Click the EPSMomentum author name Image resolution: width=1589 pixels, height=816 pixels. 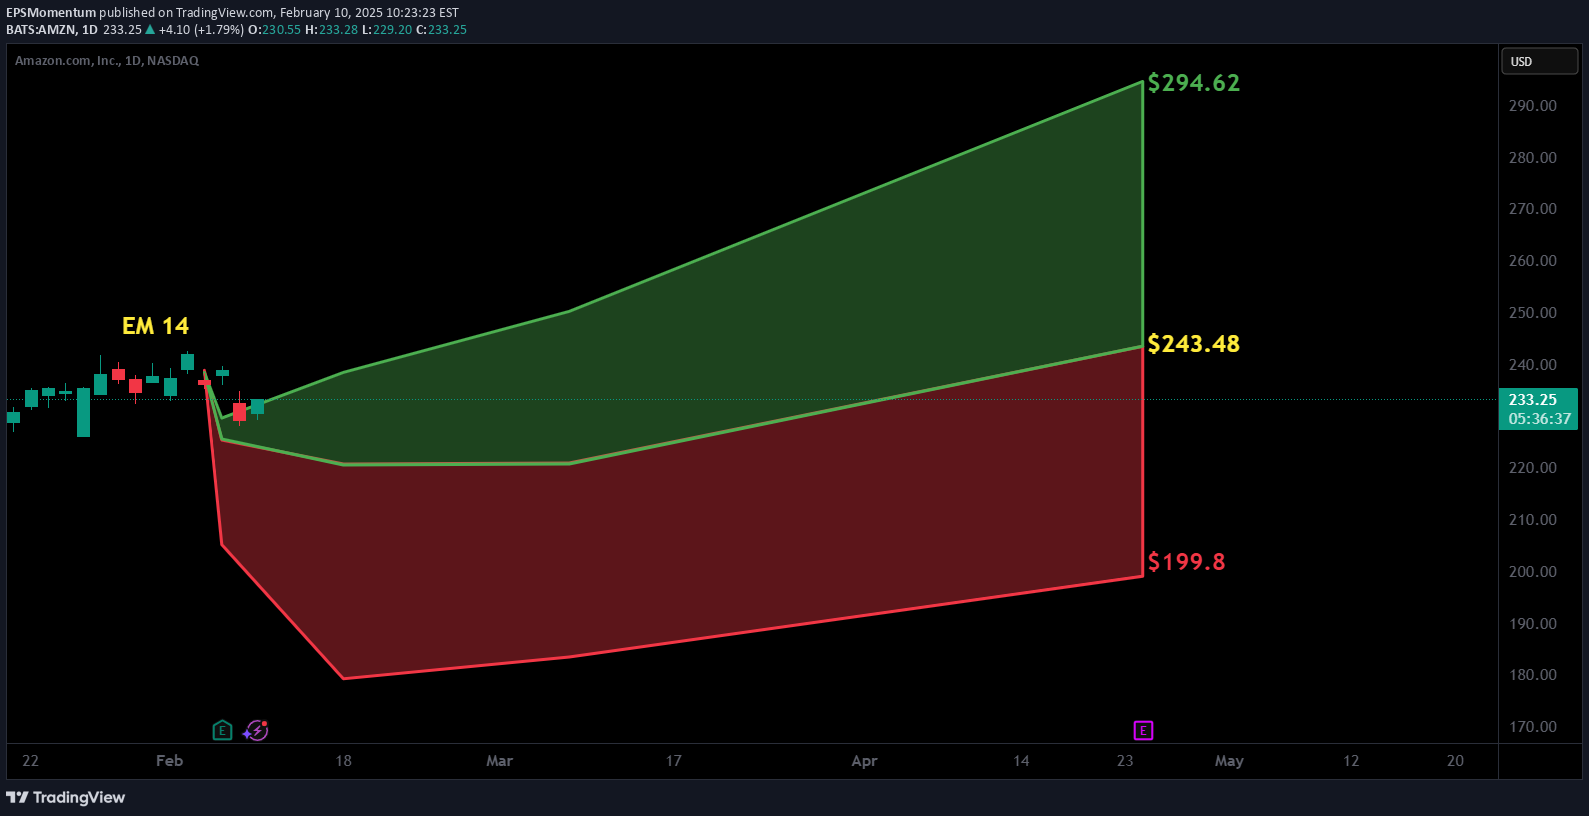(51, 13)
